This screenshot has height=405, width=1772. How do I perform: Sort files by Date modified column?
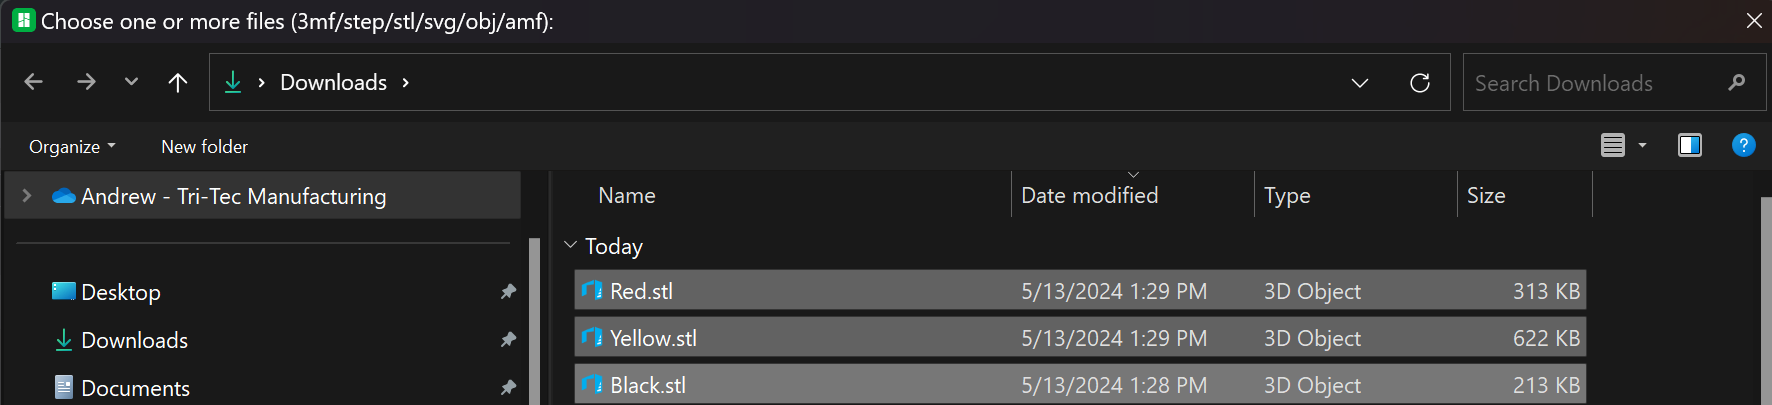pos(1089,196)
